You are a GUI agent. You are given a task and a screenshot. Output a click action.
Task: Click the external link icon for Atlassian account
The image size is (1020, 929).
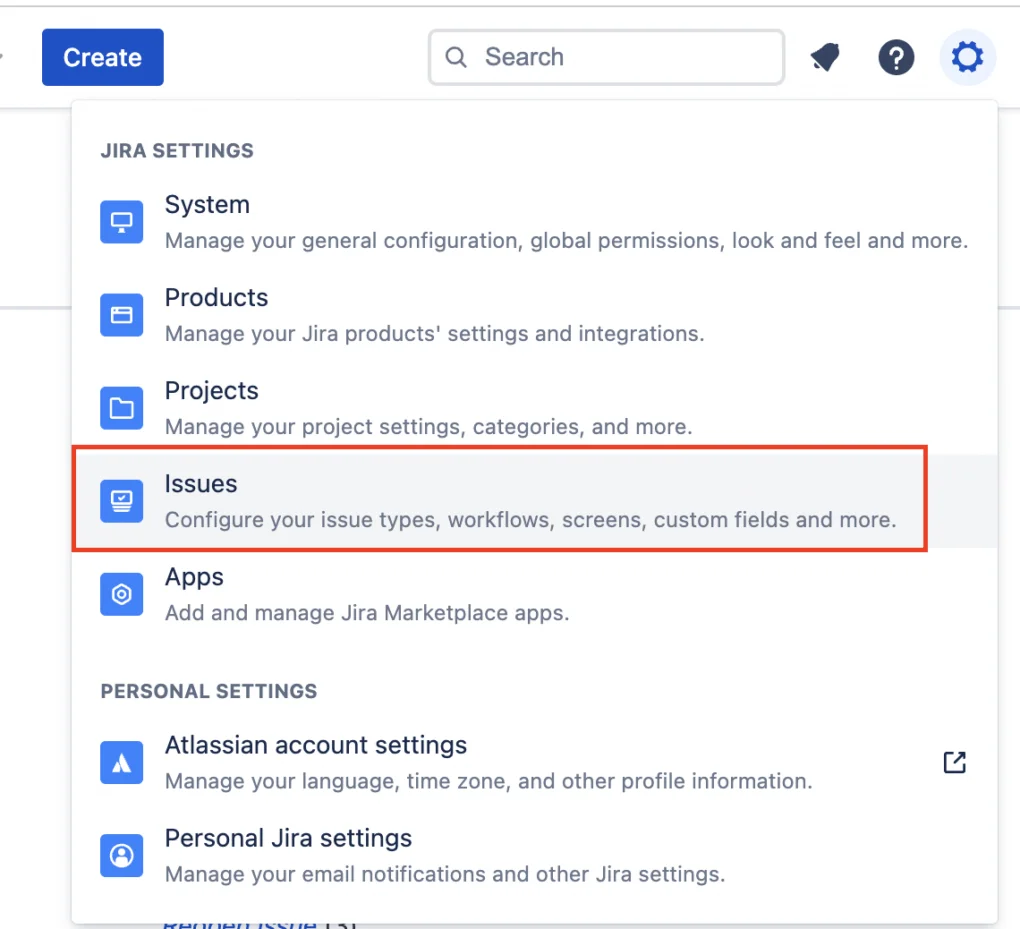[x=954, y=762]
